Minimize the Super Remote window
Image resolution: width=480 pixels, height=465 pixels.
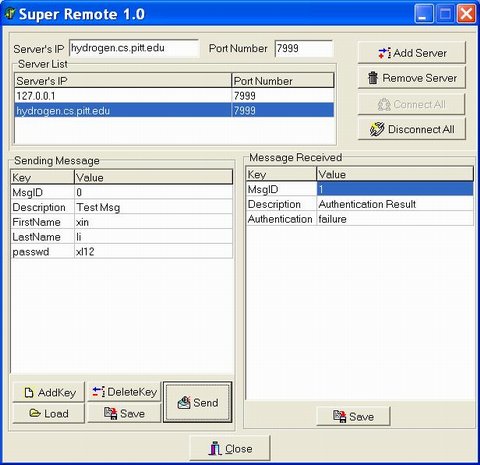424,14
